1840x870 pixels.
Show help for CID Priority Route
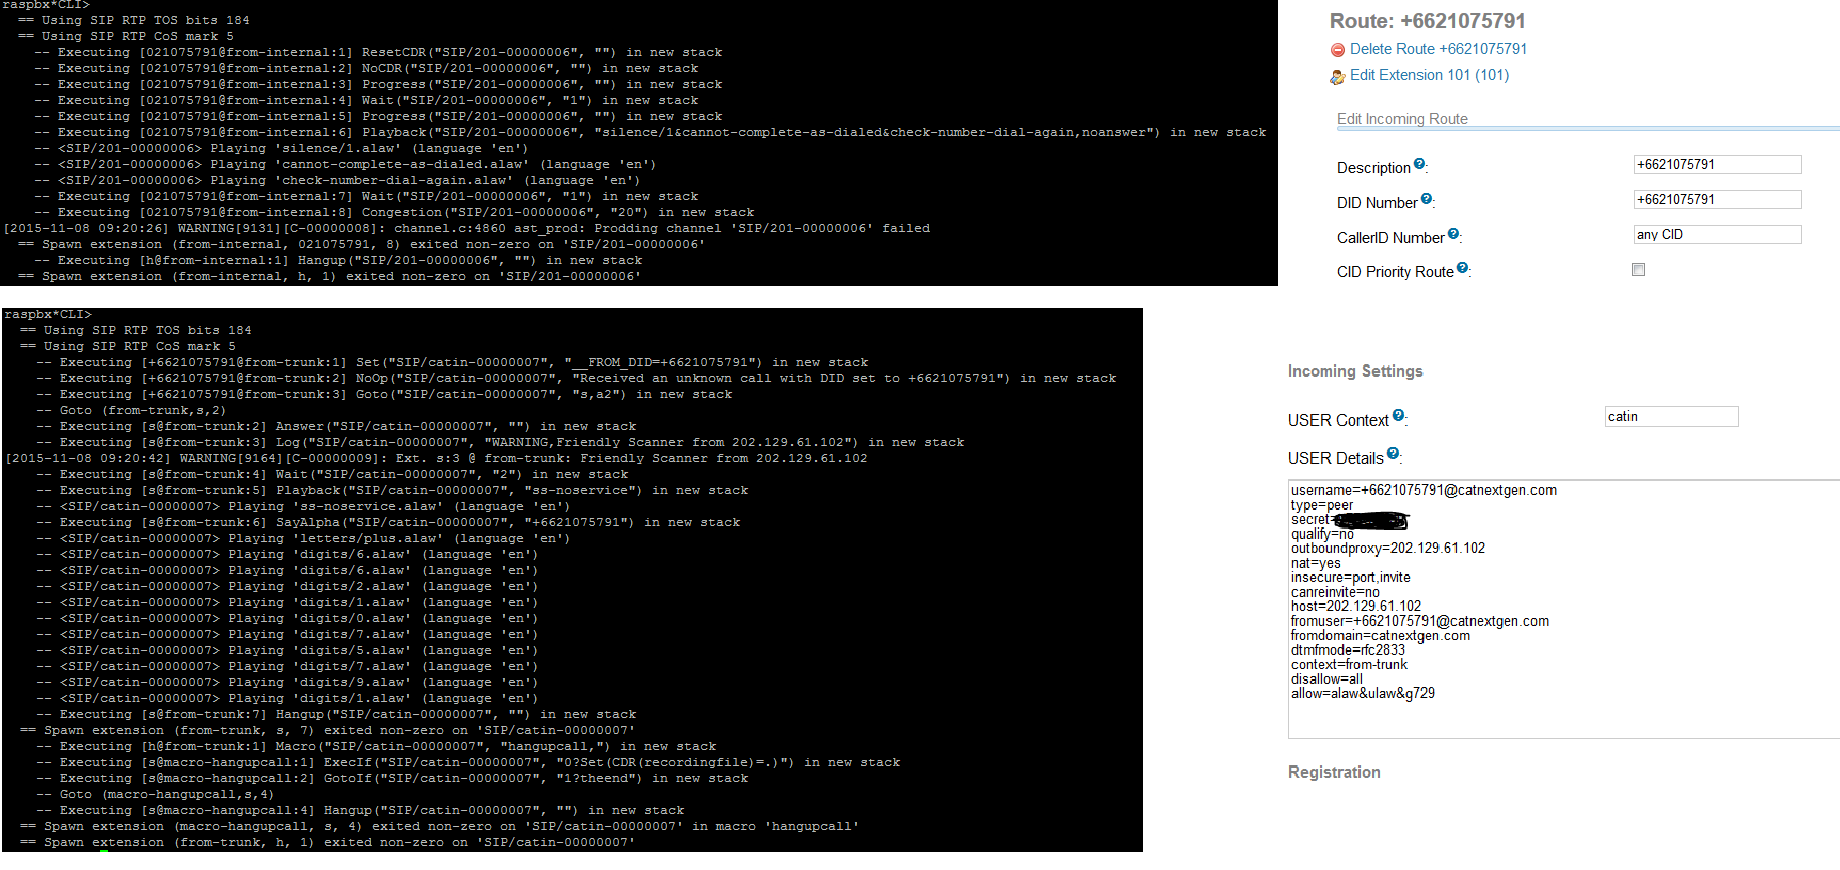pos(1463,268)
